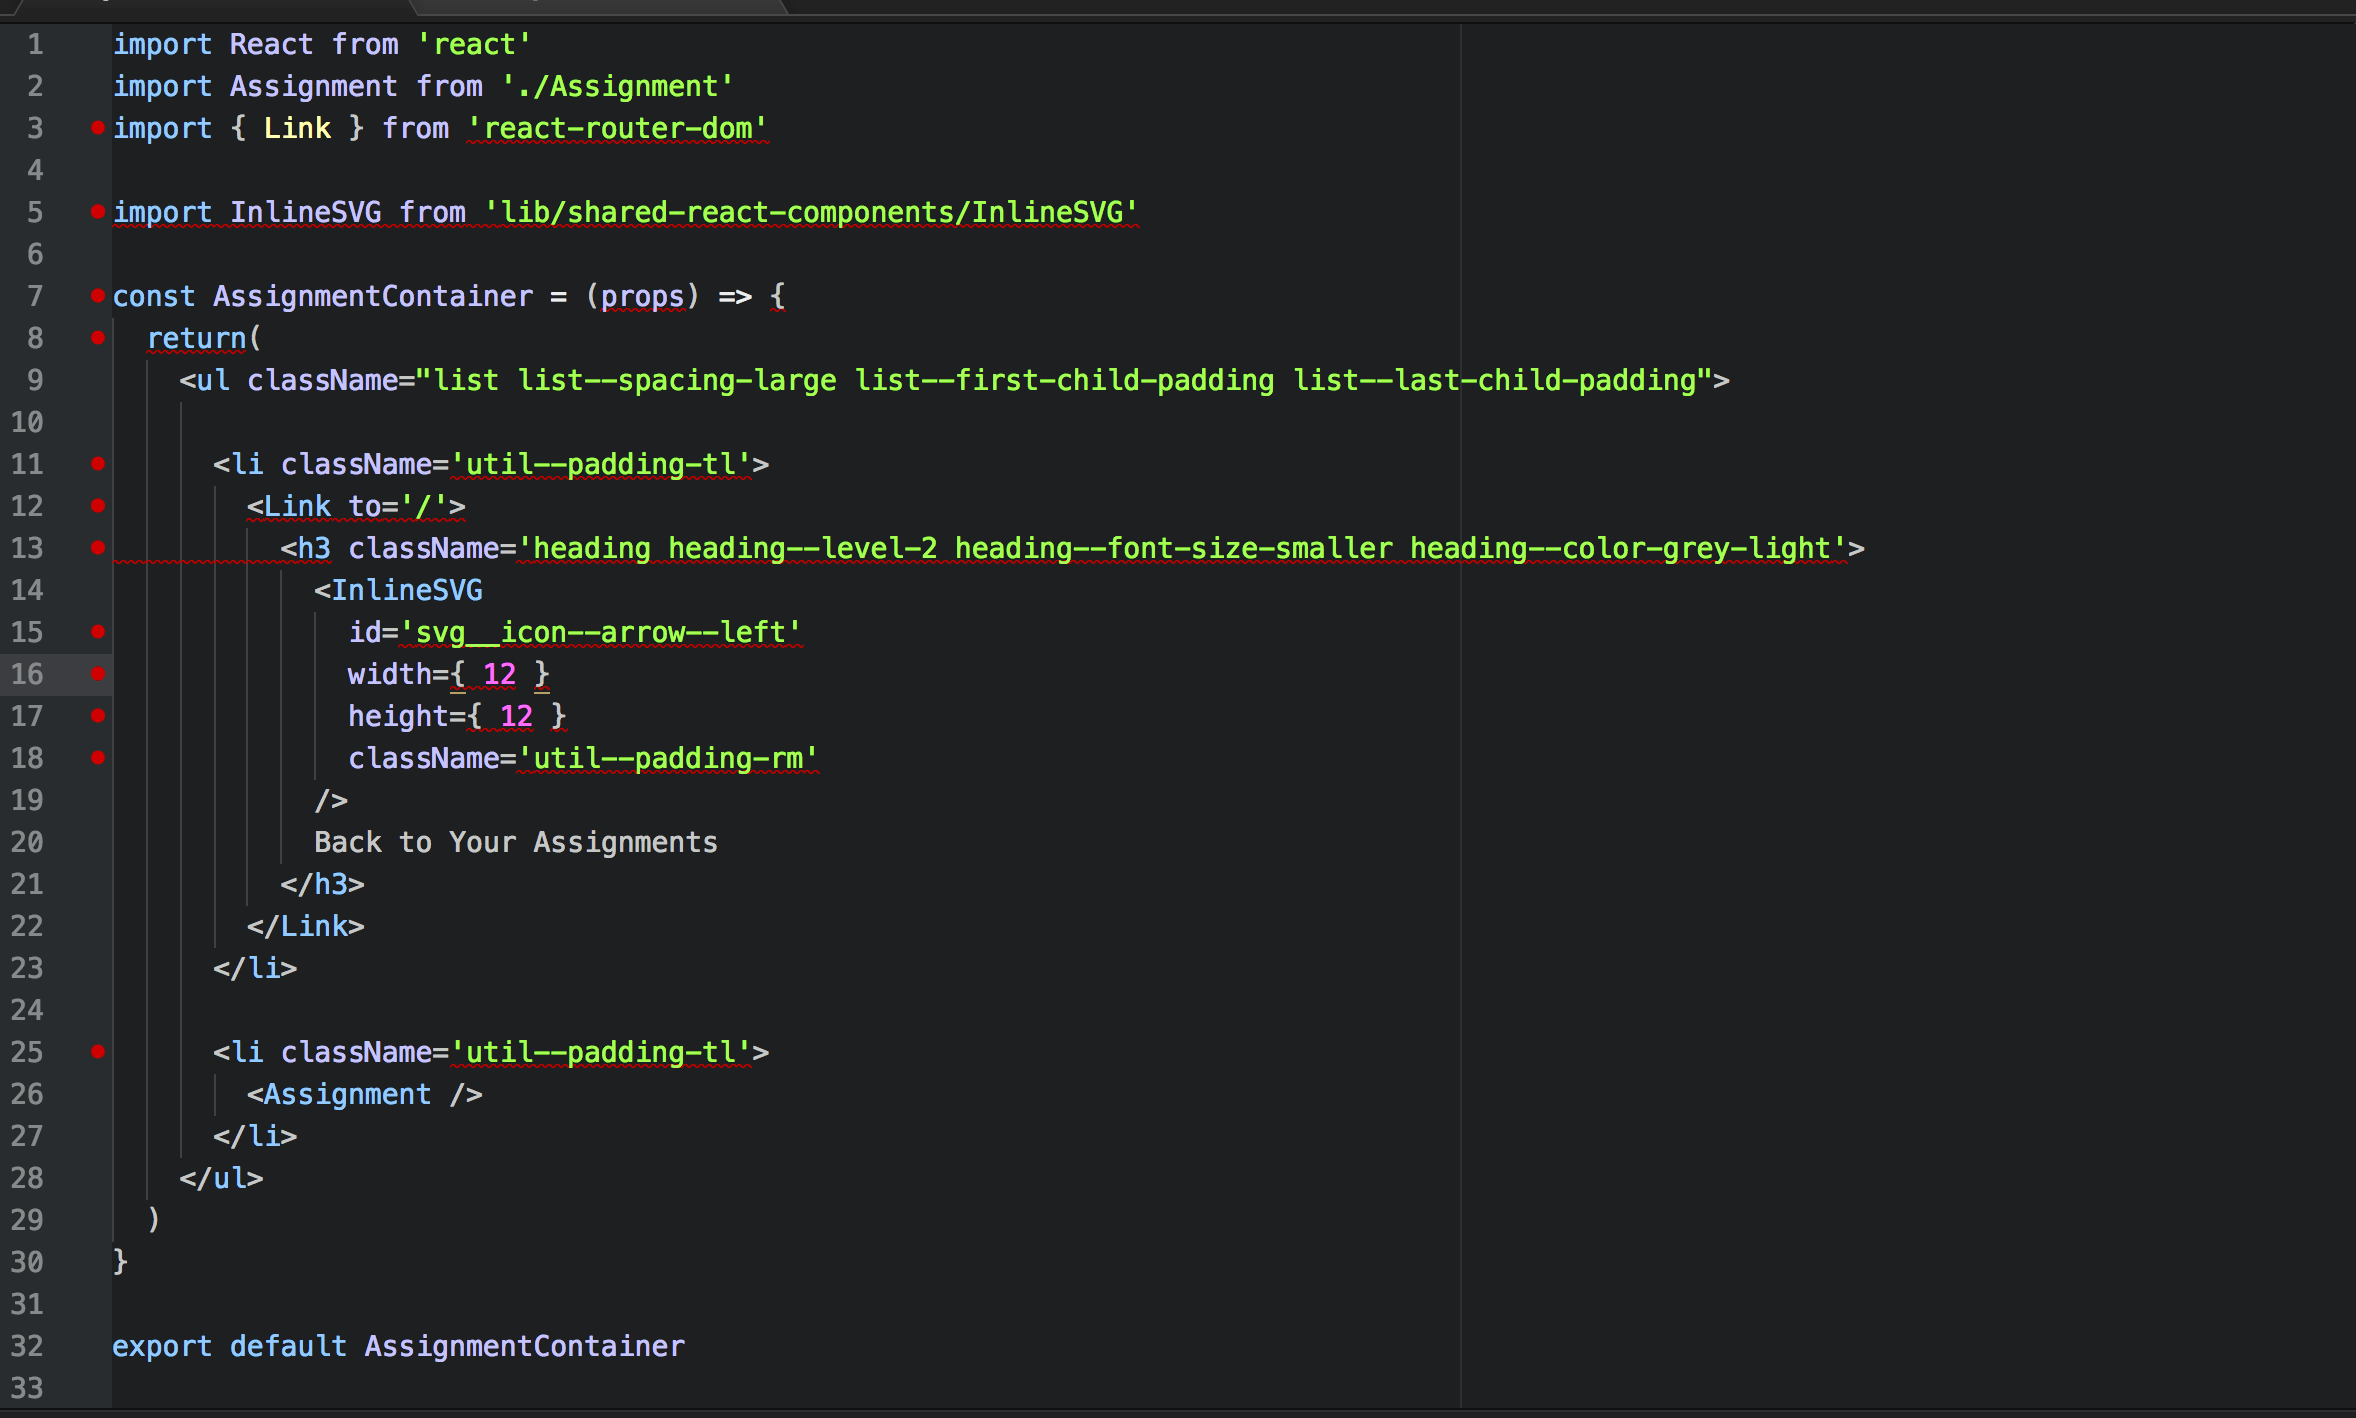Click the 'Back to Your Assignments' text
The image size is (2356, 1418).
coord(515,842)
